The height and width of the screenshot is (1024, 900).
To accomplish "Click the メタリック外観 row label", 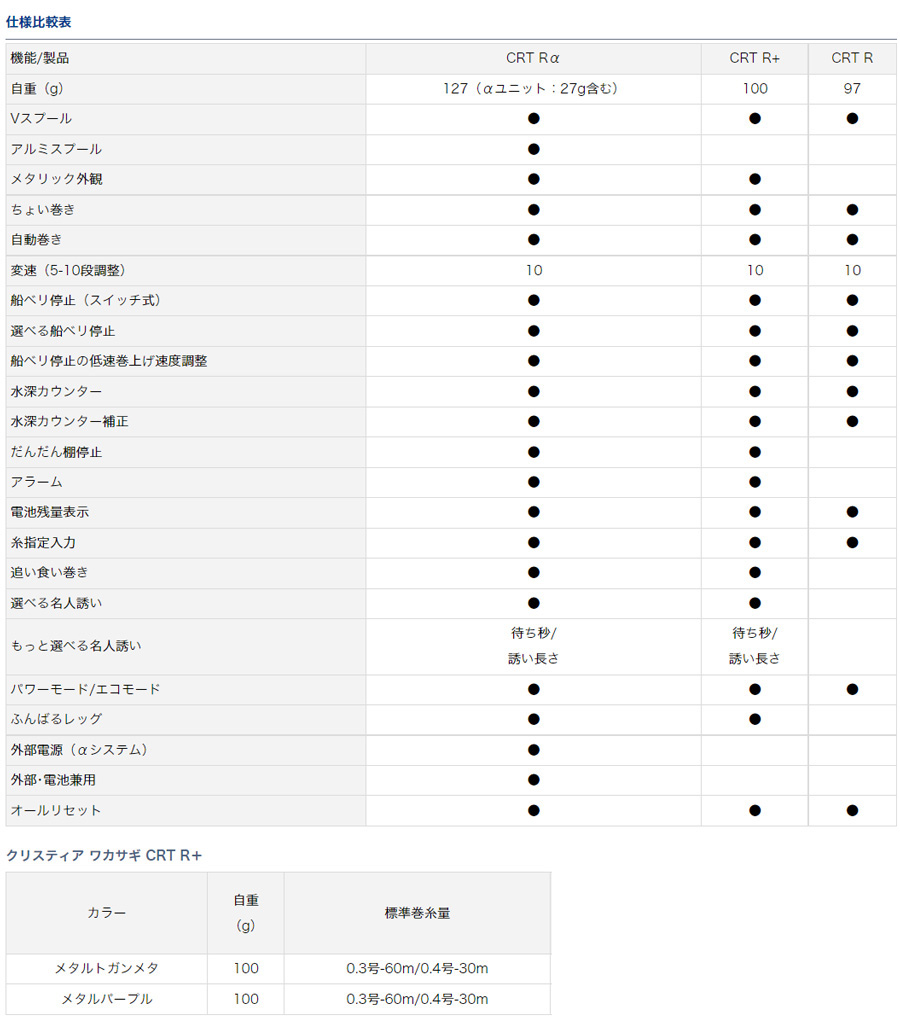I will click(x=56, y=179).
